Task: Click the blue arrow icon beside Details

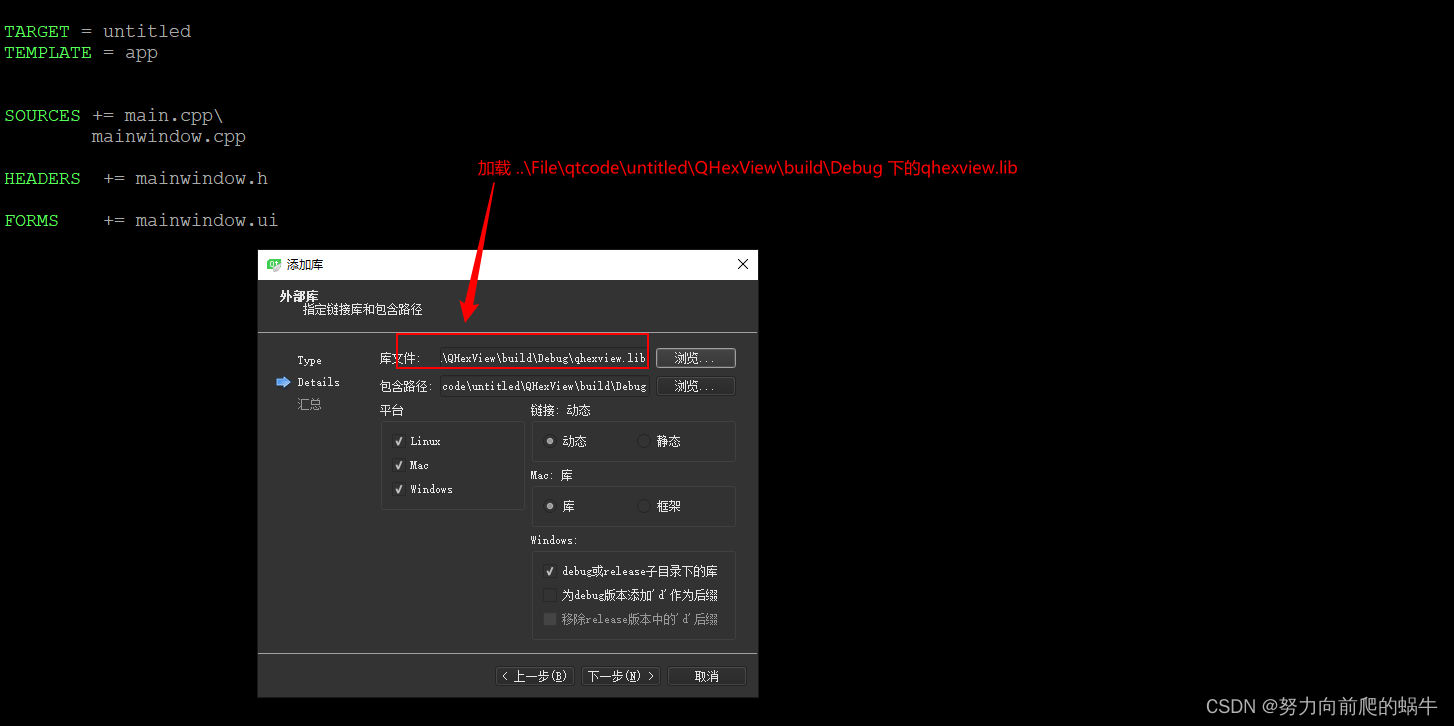Action: [x=283, y=382]
